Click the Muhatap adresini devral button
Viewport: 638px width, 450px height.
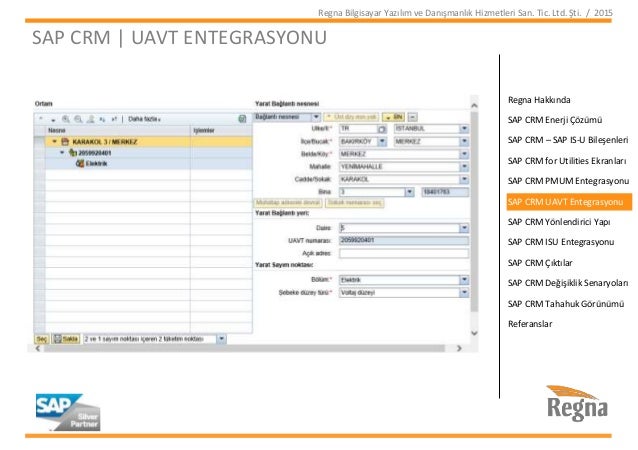click(x=288, y=203)
